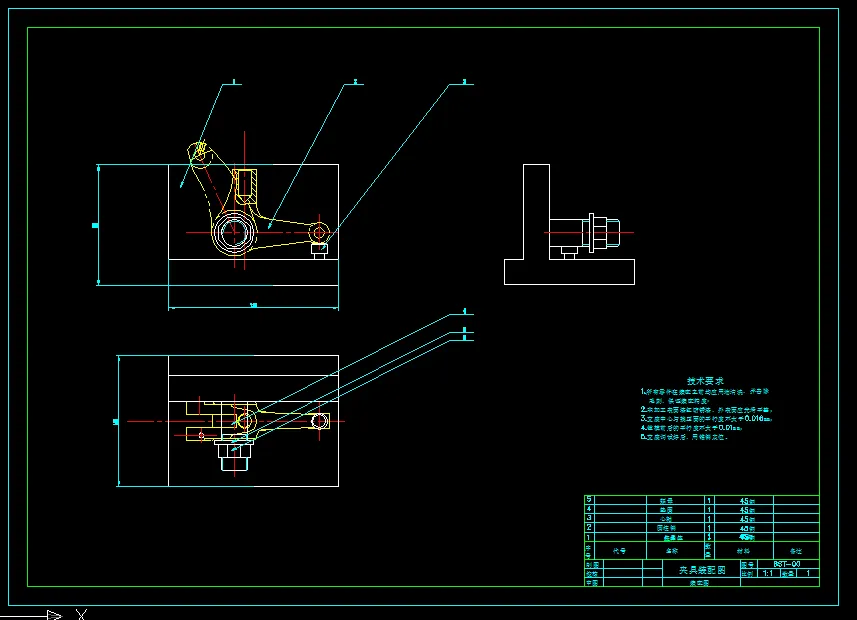Click the X axis label of UCS icon
Image resolution: width=857 pixels, height=620 pixels.
pos(81,615)
